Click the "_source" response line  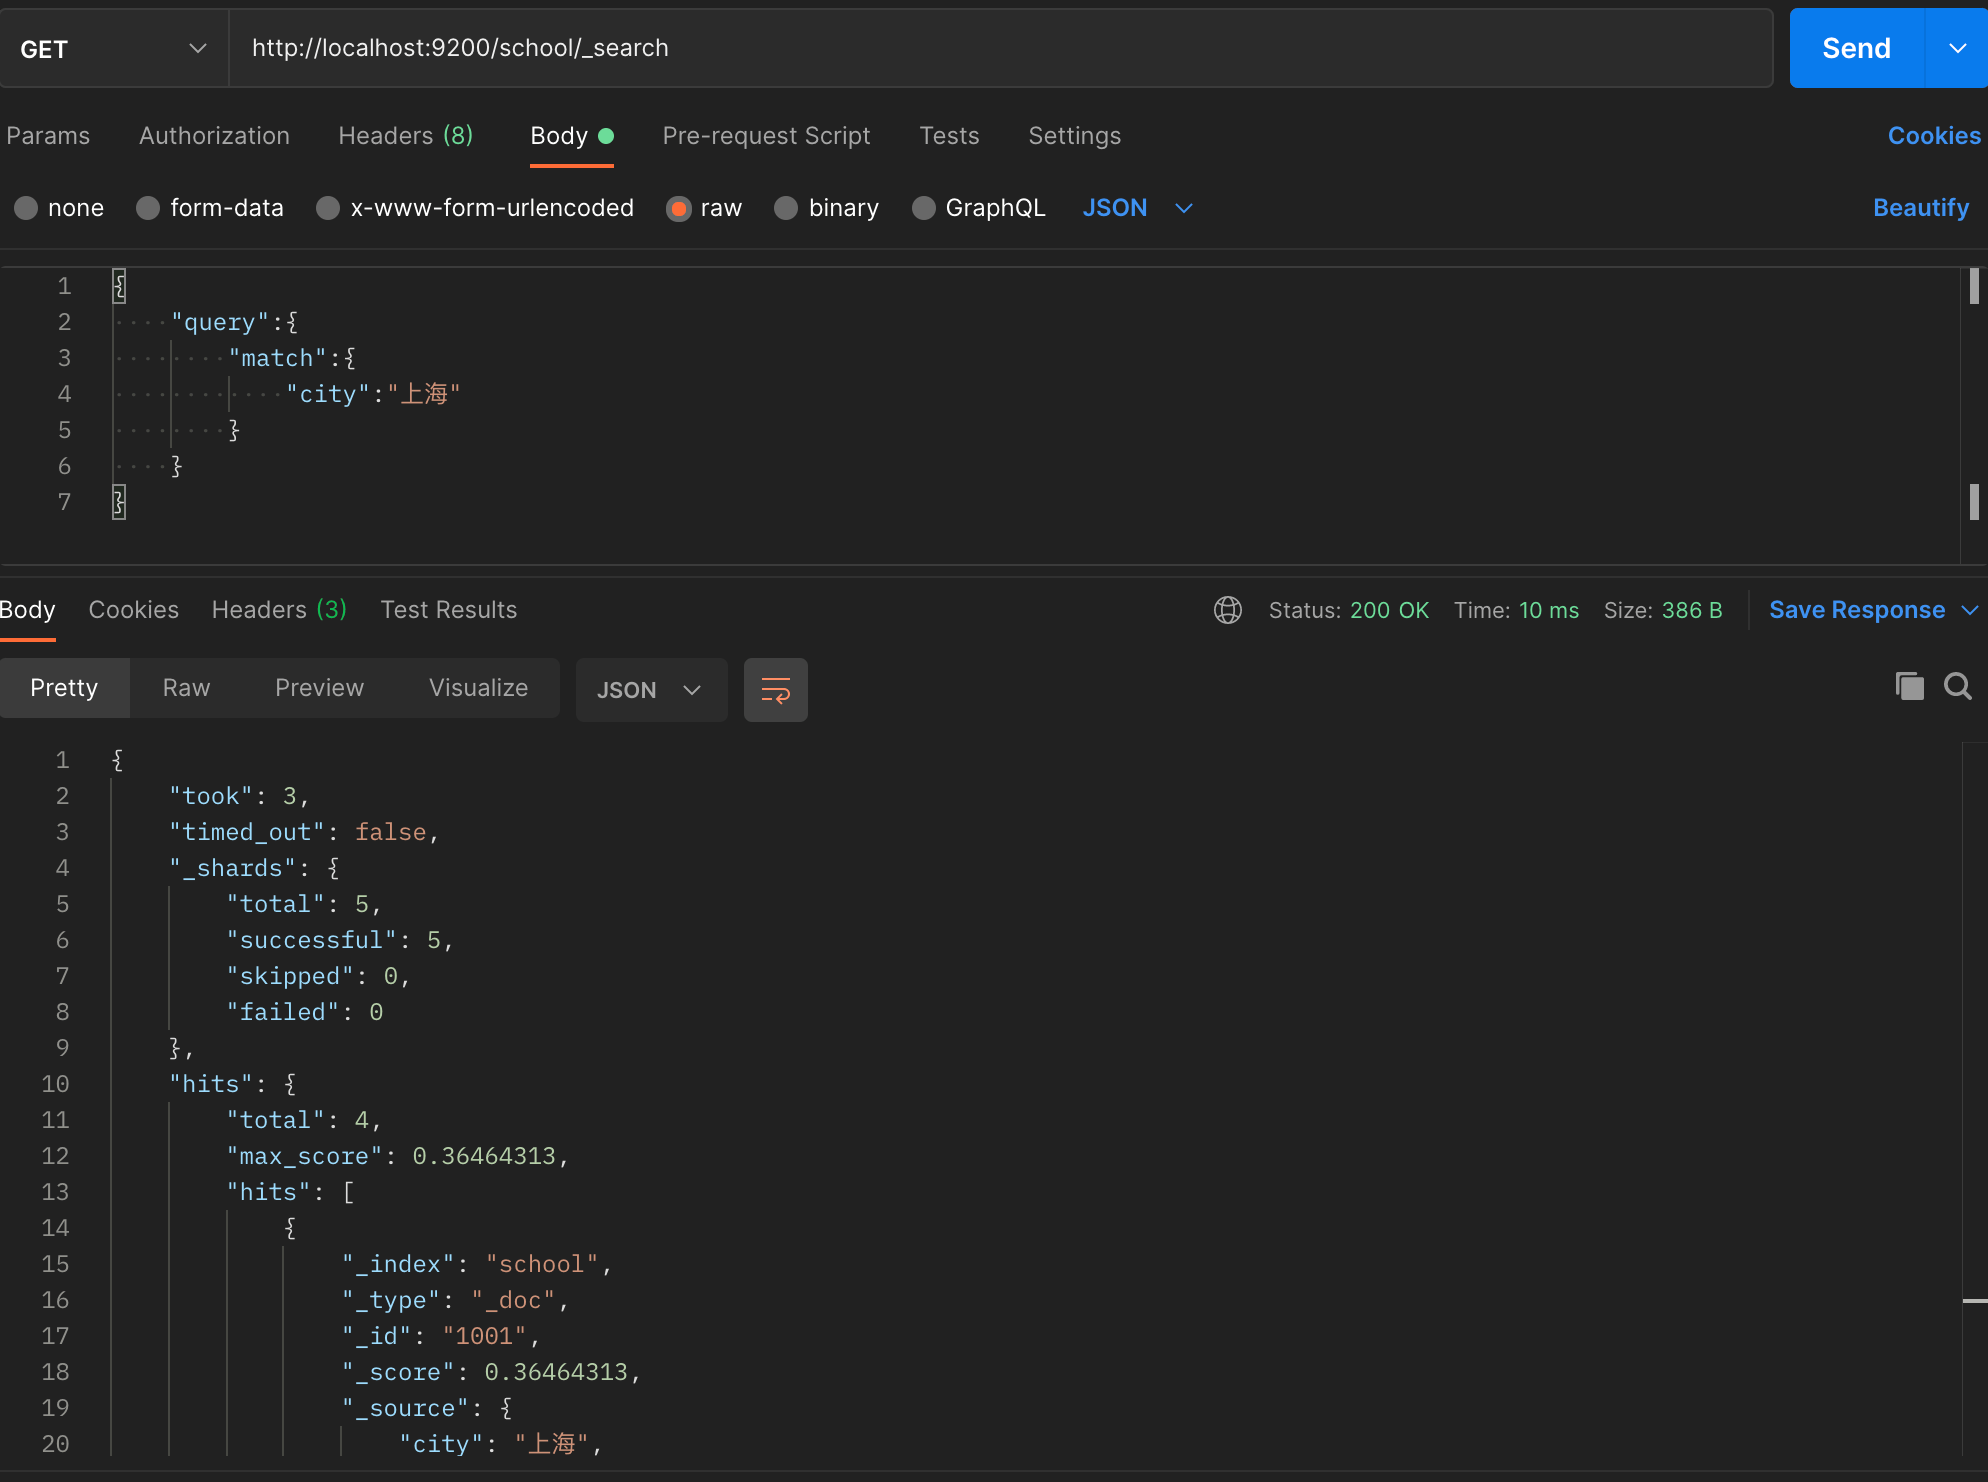(x=428, y=1408)
